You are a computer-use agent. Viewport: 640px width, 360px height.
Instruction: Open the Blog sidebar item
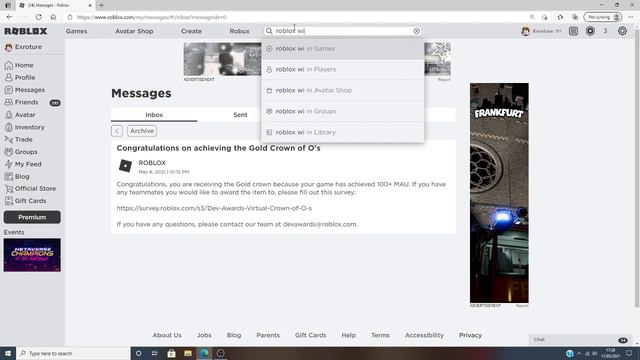click(x=17, y=176)
